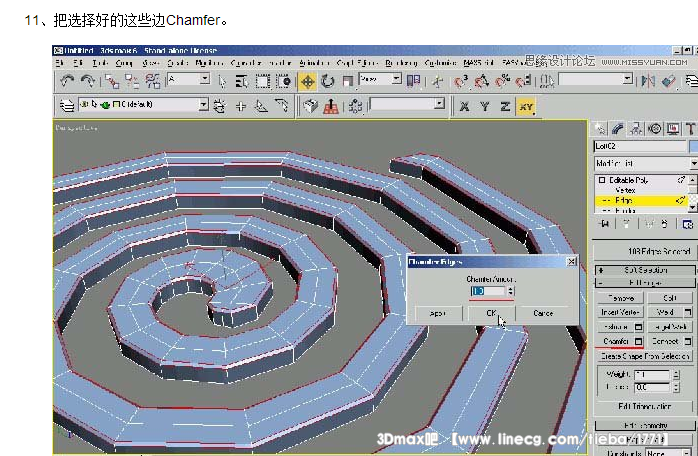Switch to the Modify command panel tab
698x456 pixels.
[x=618, y=129]
